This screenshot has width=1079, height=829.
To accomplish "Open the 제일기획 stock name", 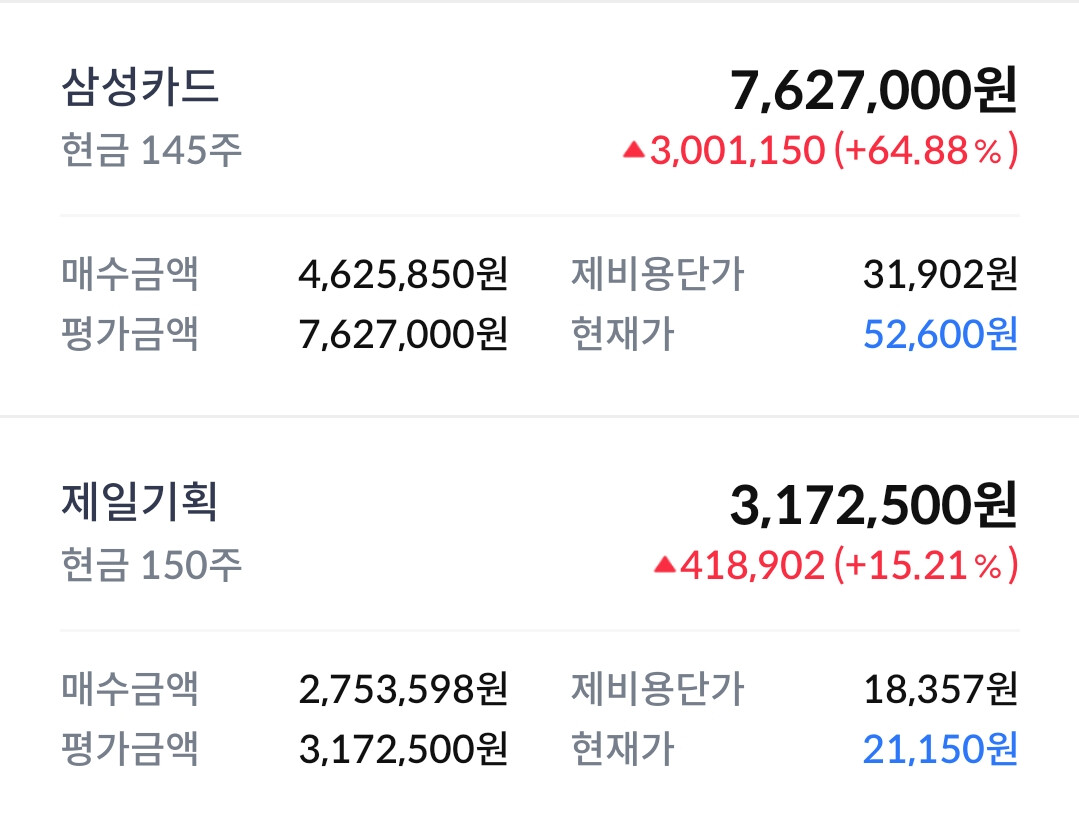I will (139, 502).
